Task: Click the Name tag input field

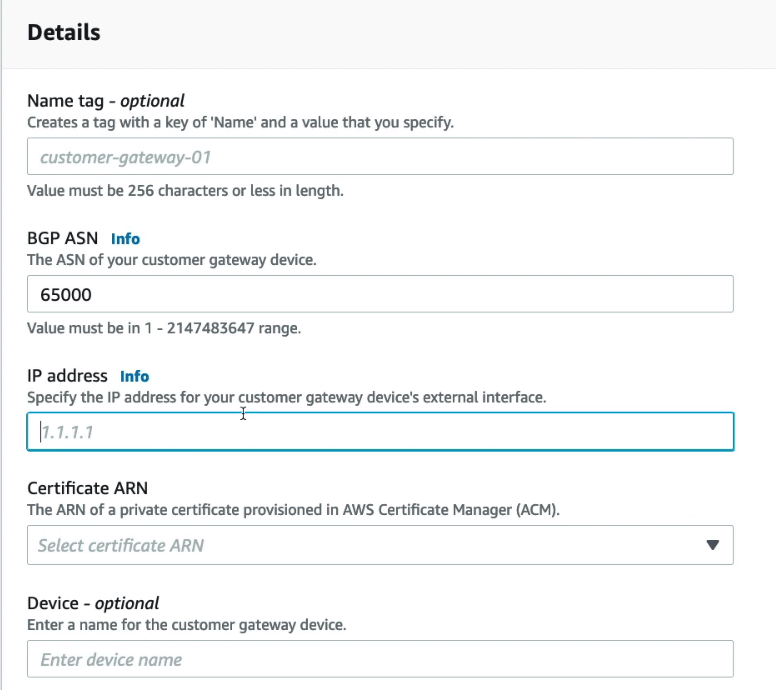Action: pyautogui.click(x=380, y=157)
